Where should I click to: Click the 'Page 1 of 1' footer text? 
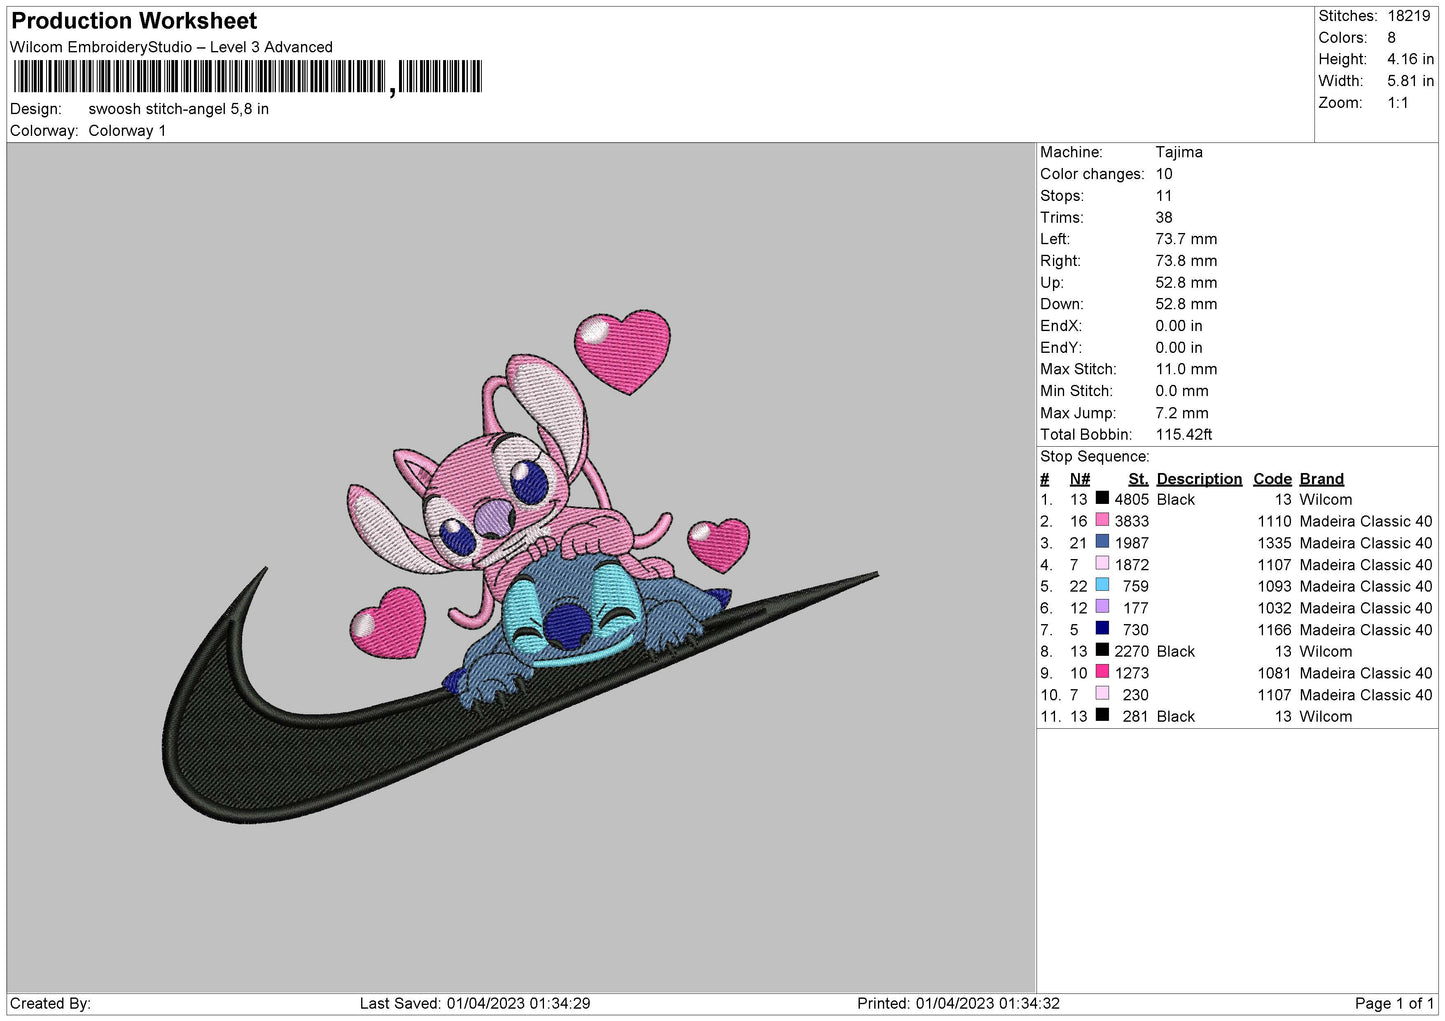point(1394,1003)
